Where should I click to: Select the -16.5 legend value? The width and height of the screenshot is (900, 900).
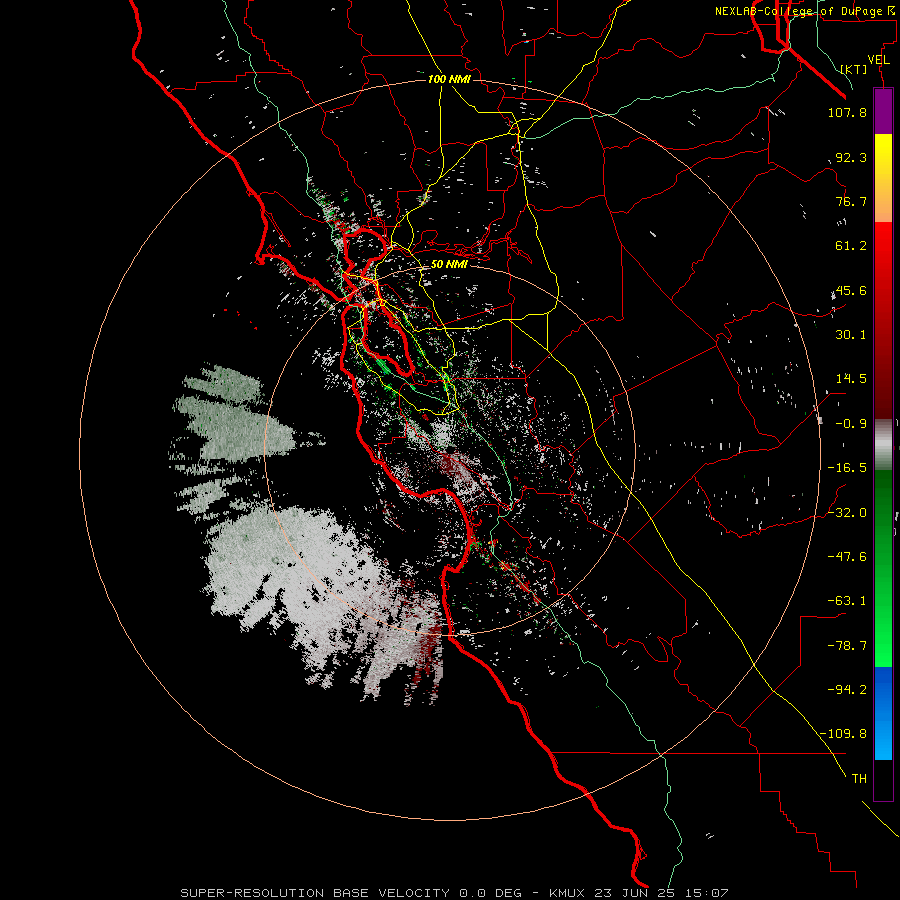click(847, 468)
